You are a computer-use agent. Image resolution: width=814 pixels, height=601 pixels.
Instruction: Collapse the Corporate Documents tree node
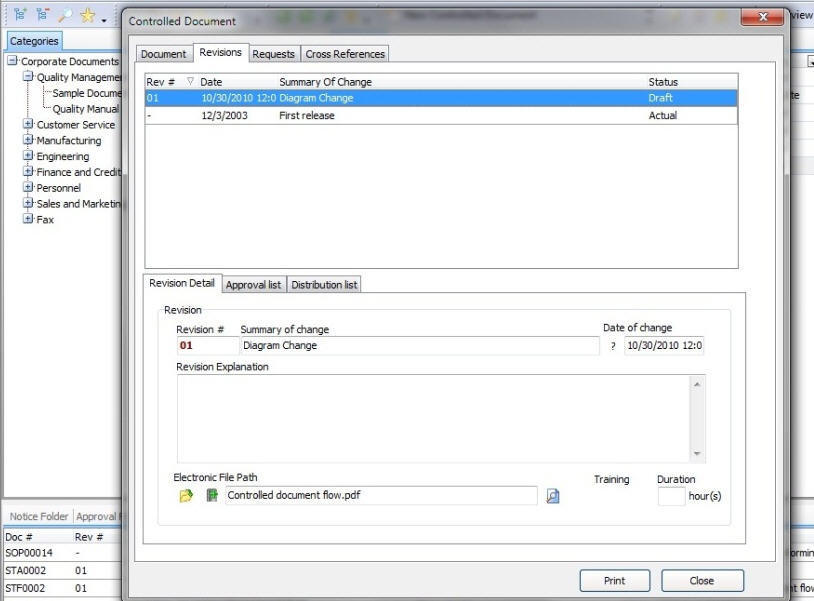pyautogui.click(x=12, y=61)
